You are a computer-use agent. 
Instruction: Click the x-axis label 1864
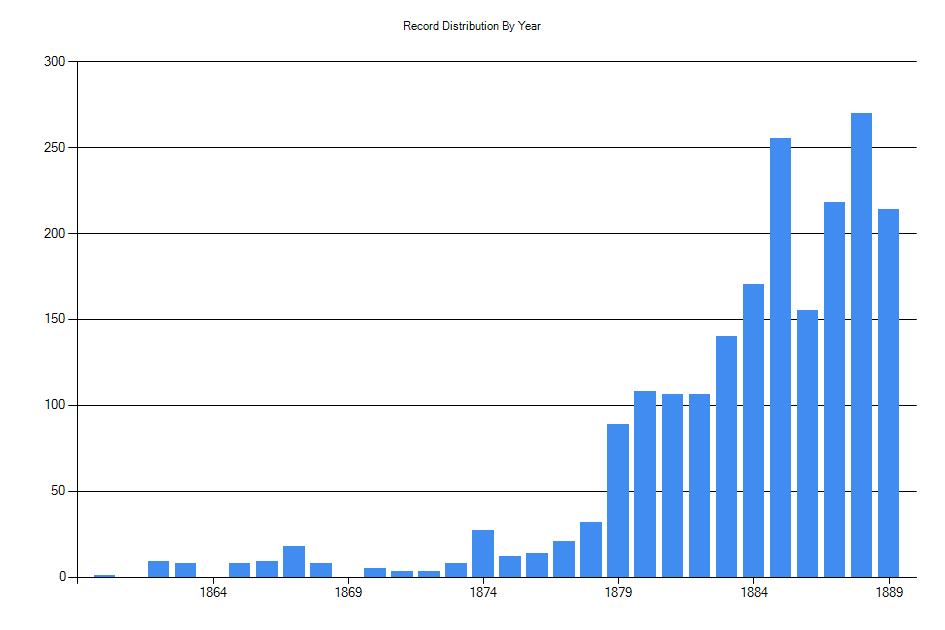(x=213, y=593)
